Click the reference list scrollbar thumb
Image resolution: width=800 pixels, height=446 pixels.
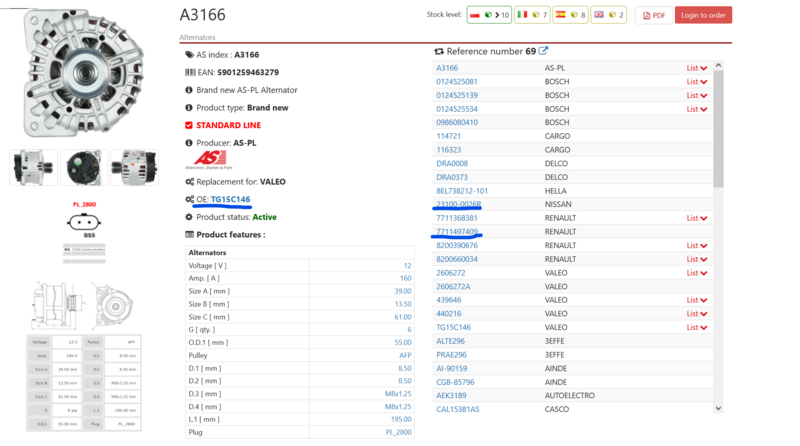718,129
